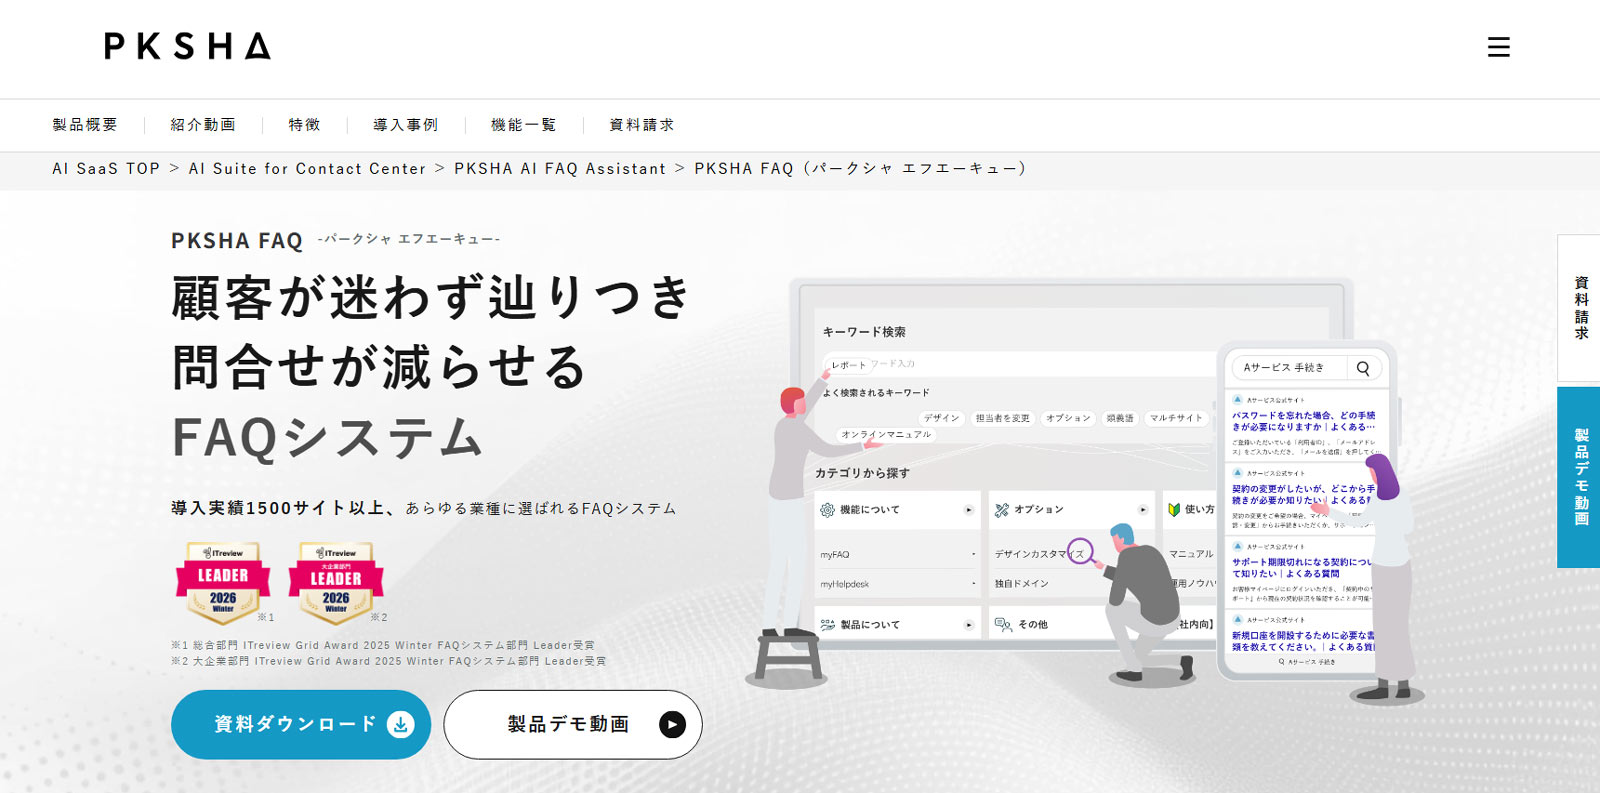This screenshot has height=793, width=1600.
Task: Select the オプション keyword tag
Action: coord(1068,418)
